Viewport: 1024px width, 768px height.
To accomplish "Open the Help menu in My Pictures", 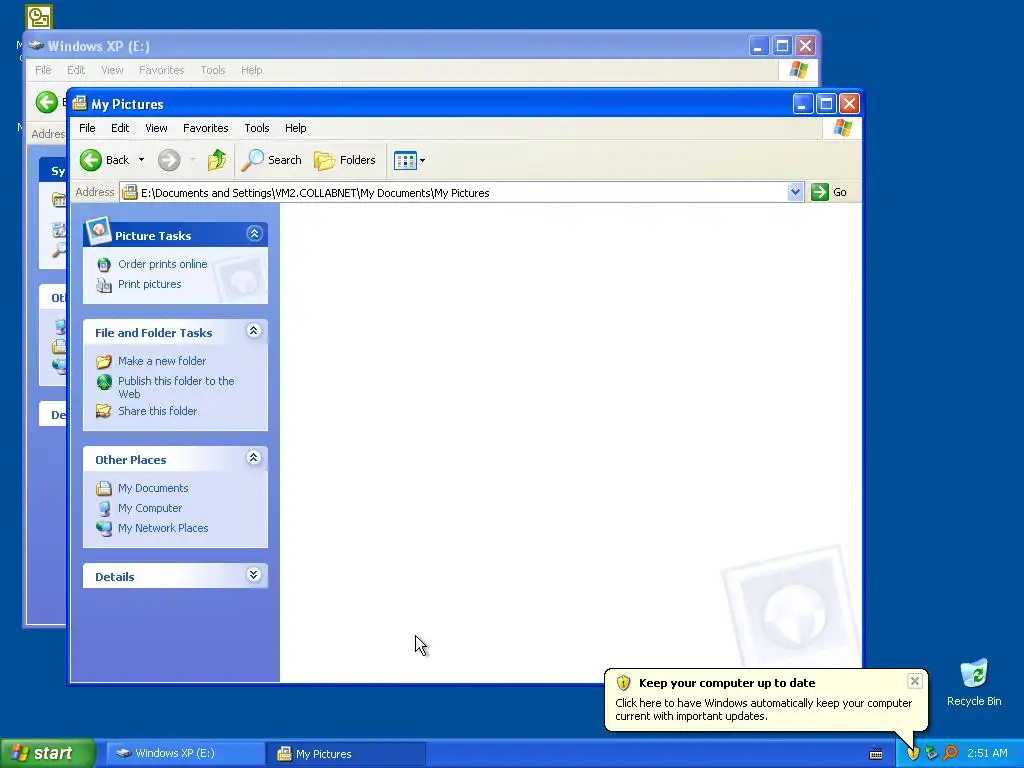I will click(295, 128).
